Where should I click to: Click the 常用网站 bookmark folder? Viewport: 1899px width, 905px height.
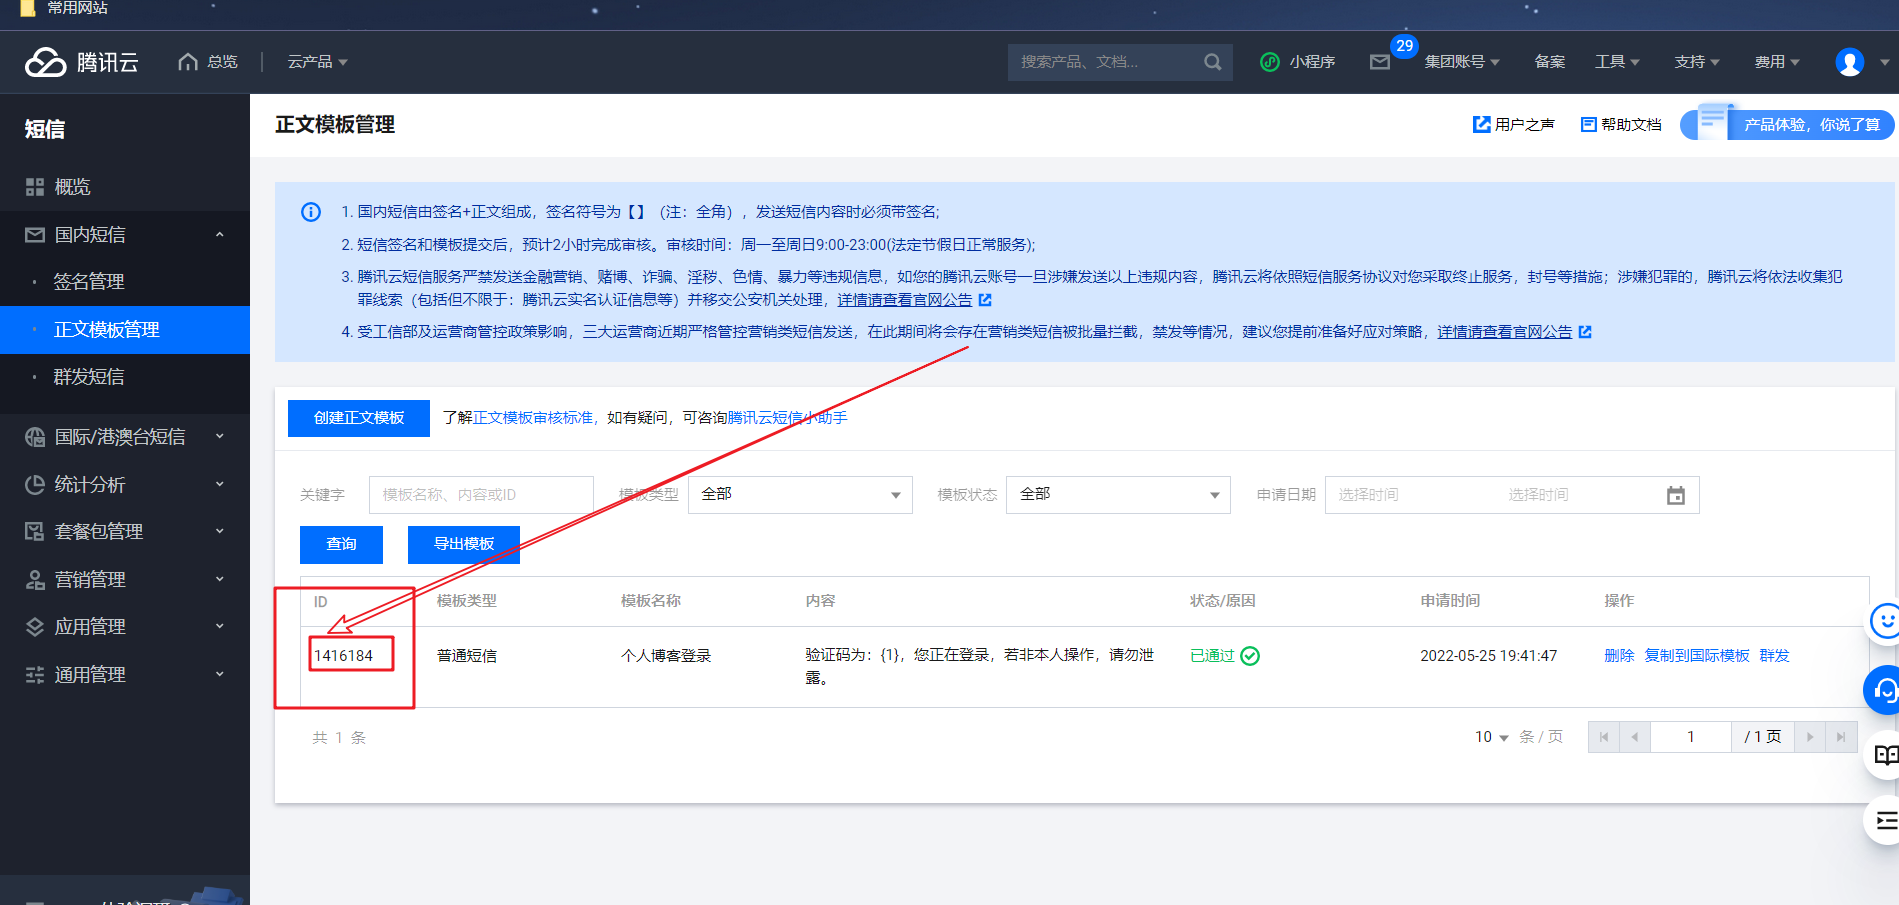point(65,8)
